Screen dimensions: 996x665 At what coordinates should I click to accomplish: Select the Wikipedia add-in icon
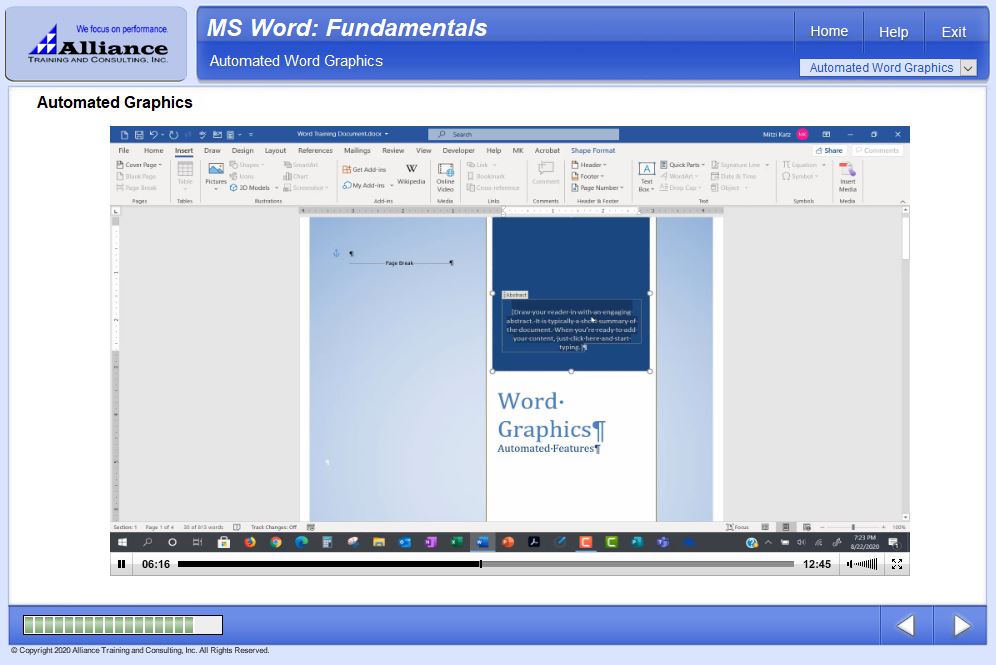[x=411, y=174]
